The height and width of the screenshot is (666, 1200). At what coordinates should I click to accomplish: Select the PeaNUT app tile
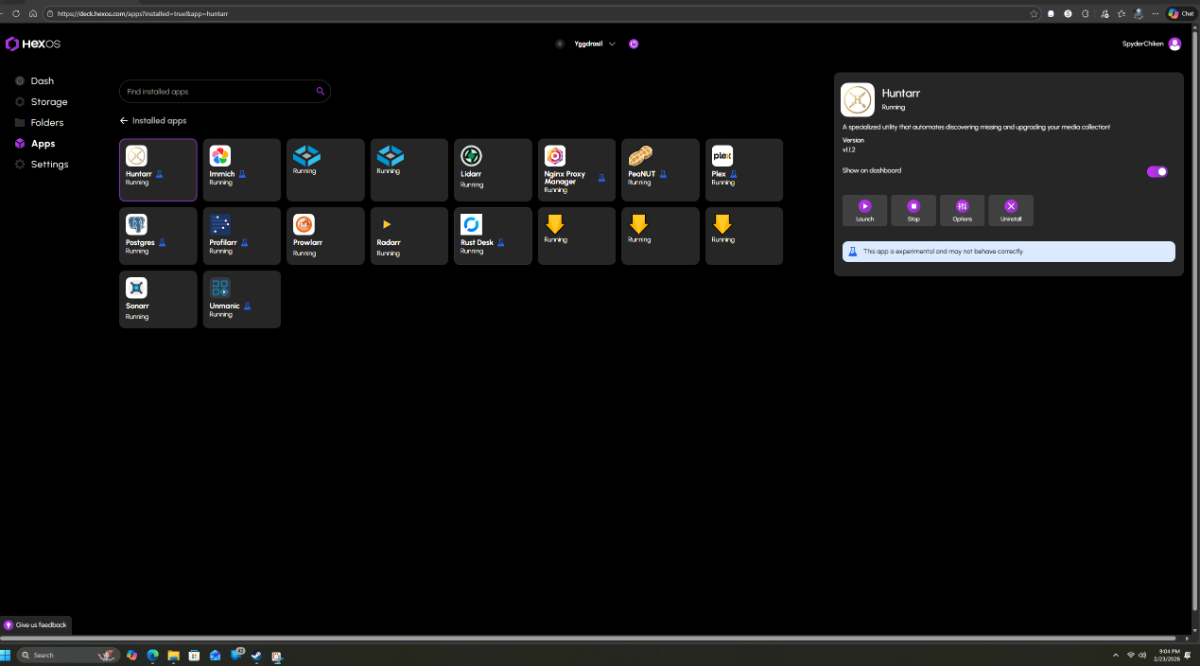click(660, 170)
